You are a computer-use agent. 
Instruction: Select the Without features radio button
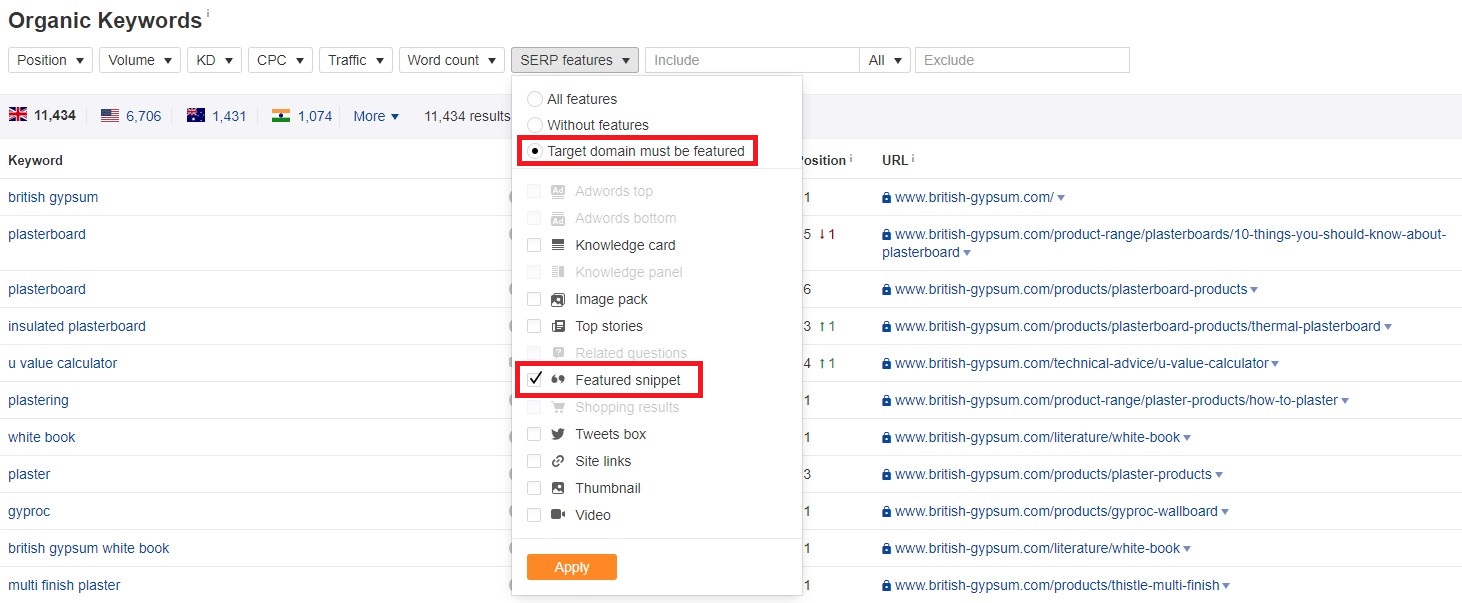[535, 126]
